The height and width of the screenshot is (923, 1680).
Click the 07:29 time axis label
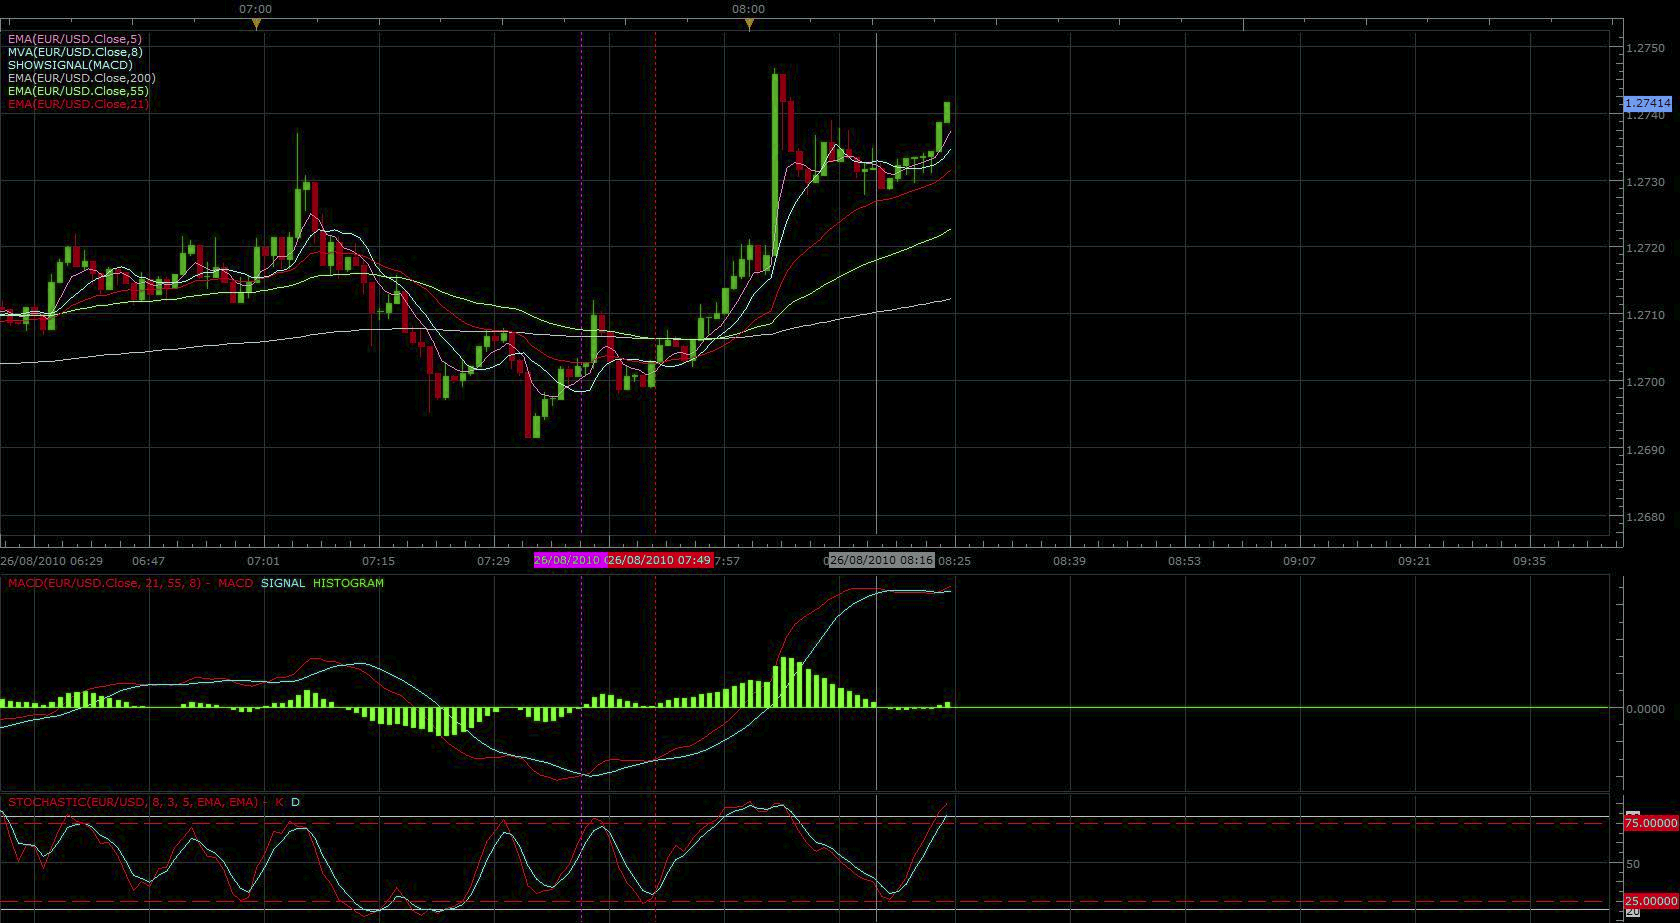coord(493,561)
